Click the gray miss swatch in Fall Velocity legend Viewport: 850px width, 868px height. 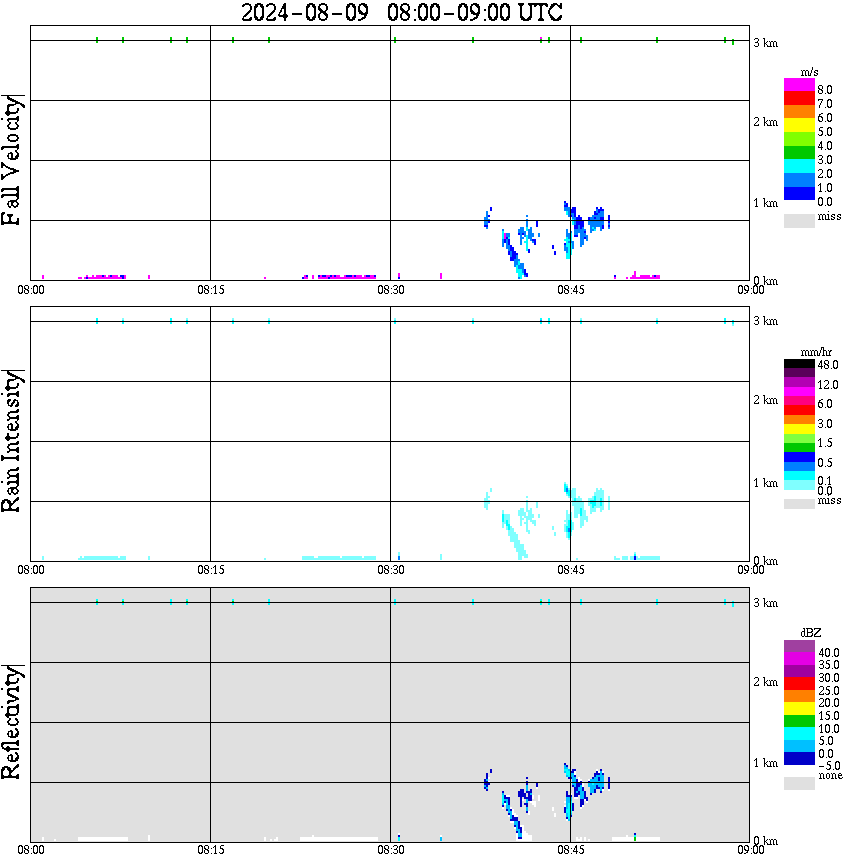(799, 220)
